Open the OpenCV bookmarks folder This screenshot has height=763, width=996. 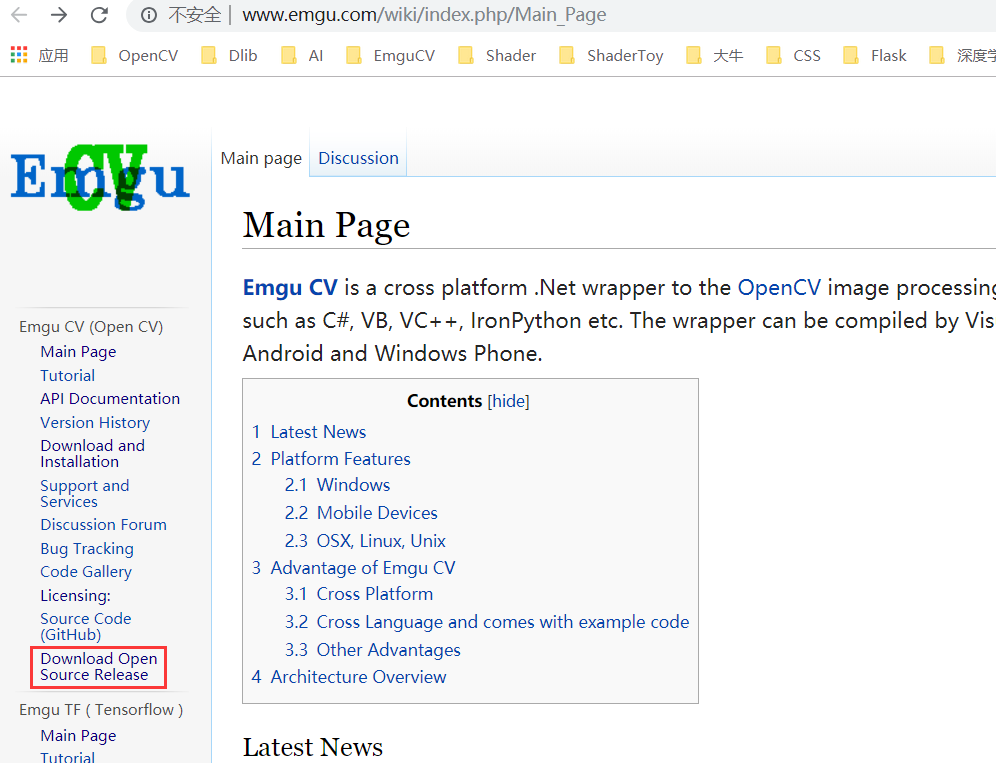(x=146, y=55)
